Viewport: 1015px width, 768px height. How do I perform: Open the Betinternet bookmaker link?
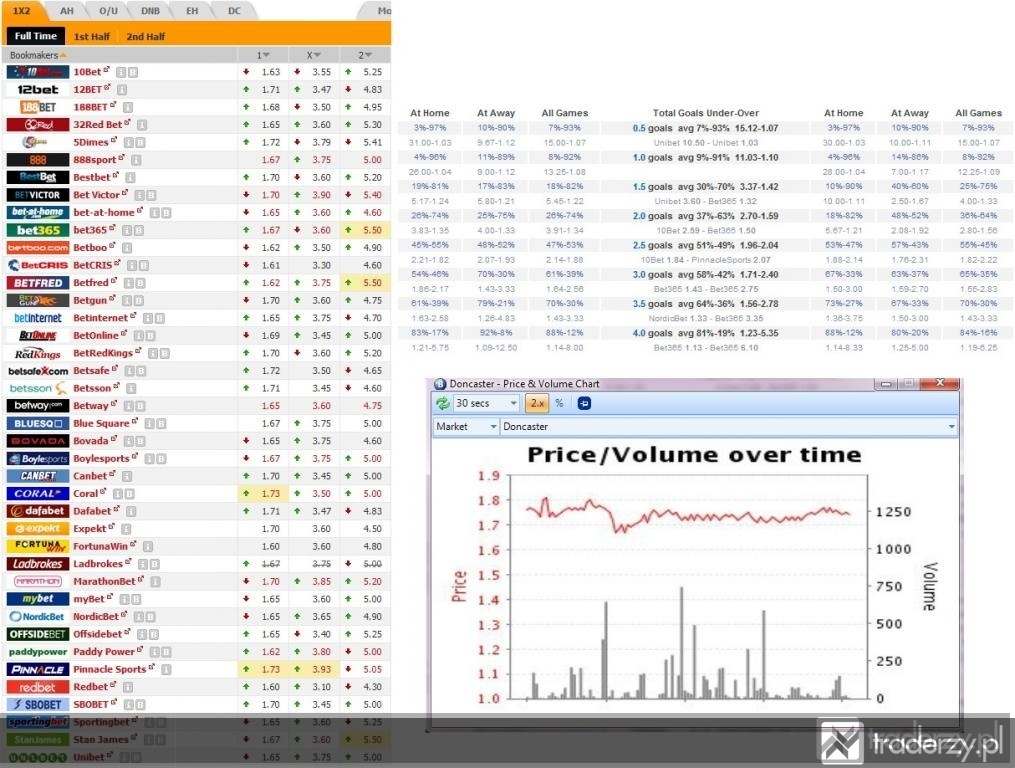(100, 318)
